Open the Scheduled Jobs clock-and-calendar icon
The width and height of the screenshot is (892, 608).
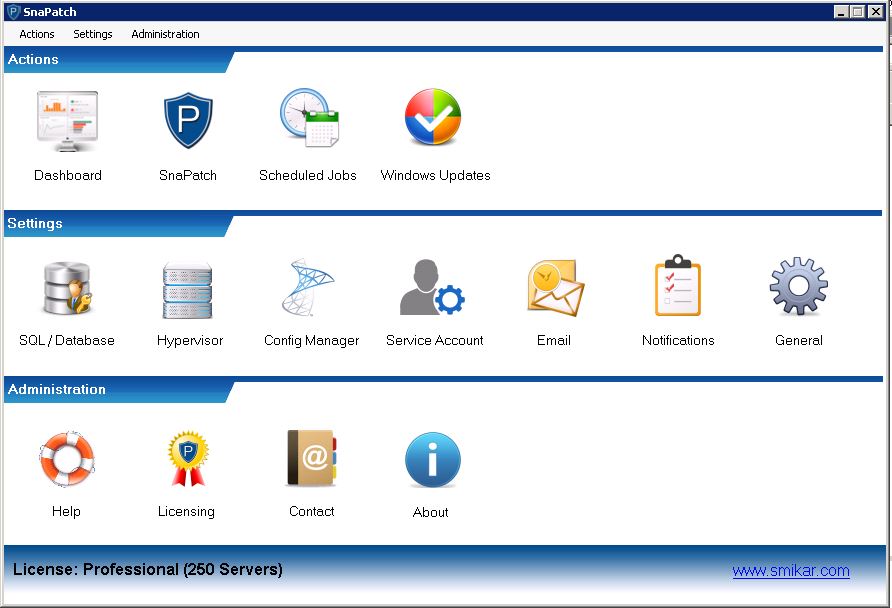[309, 118]
